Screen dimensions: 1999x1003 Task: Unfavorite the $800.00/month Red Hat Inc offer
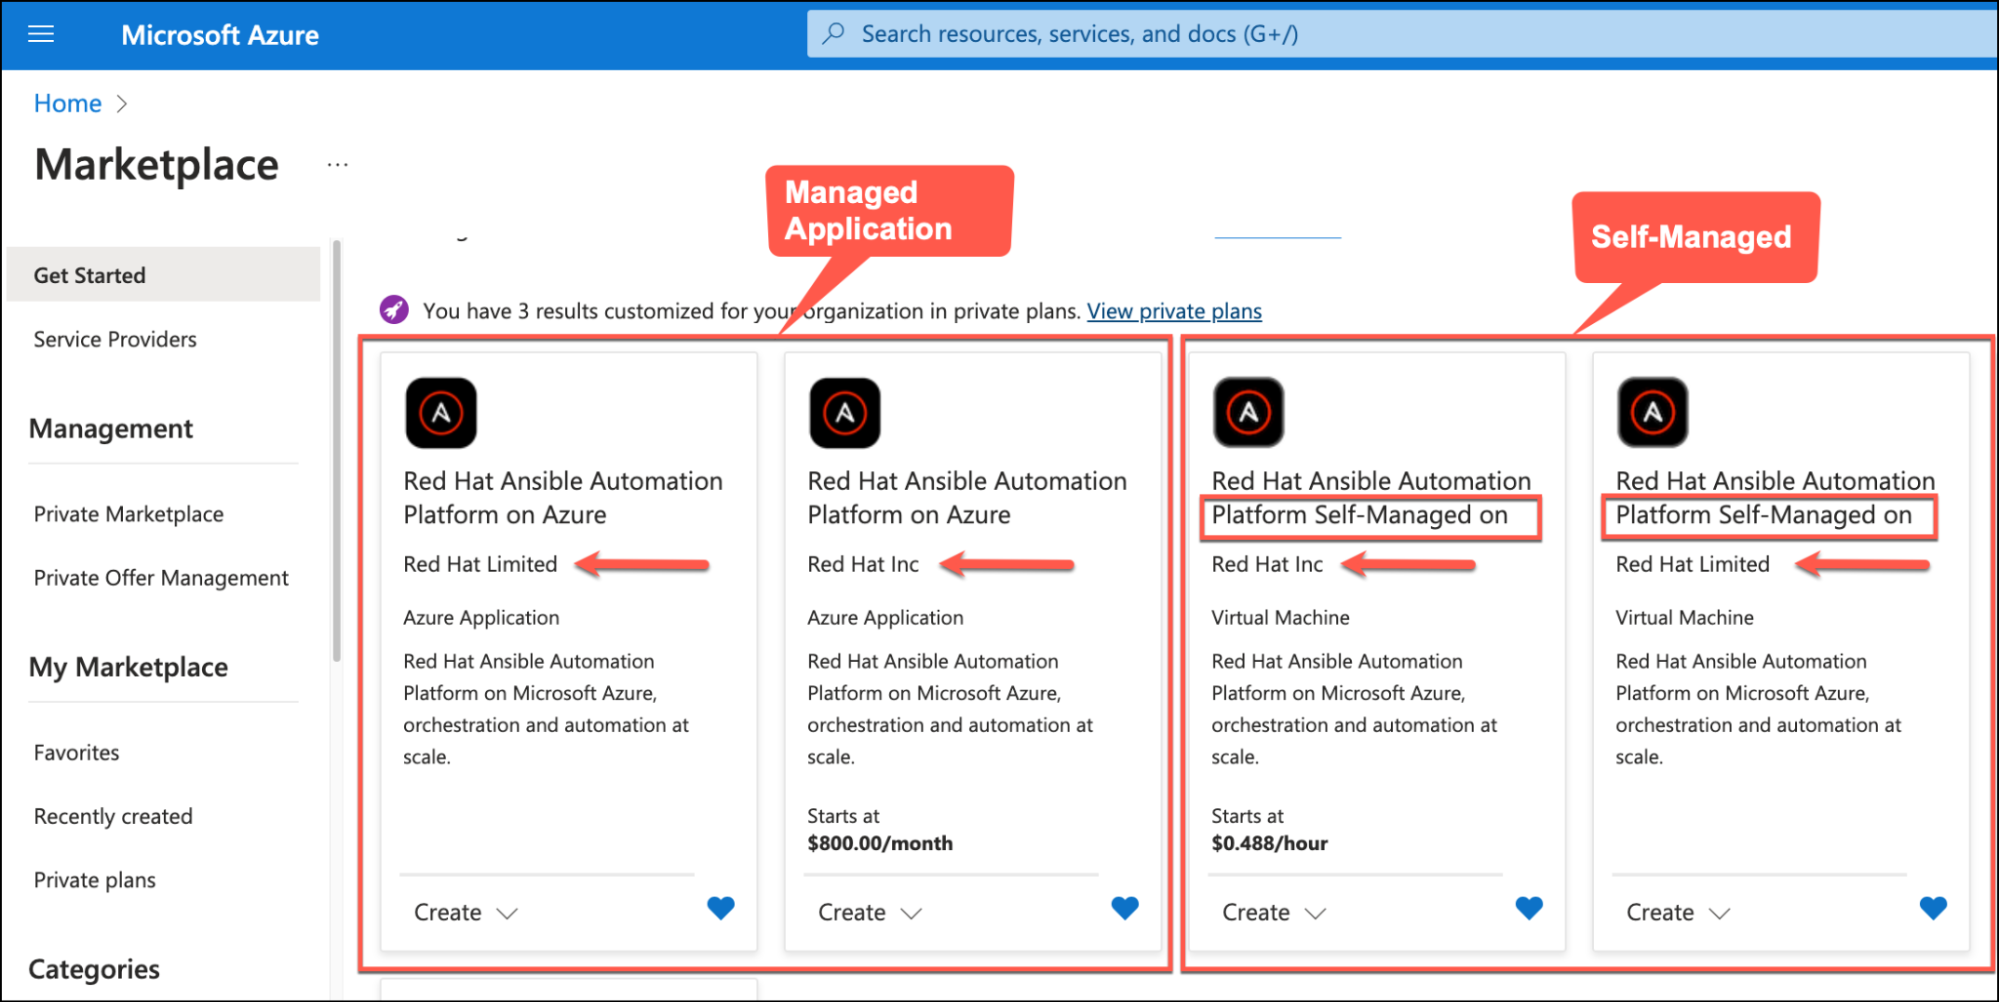coord(1125,908)
